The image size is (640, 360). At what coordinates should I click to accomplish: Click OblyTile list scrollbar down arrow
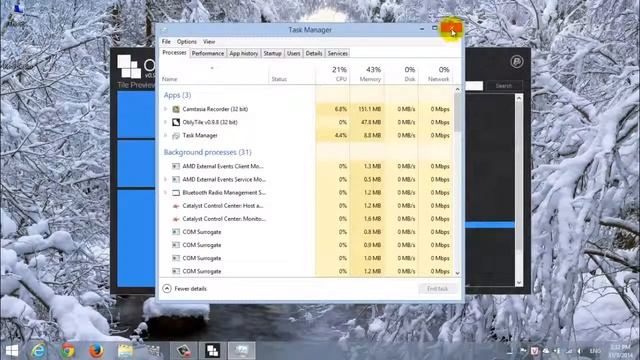pos(519,282)
